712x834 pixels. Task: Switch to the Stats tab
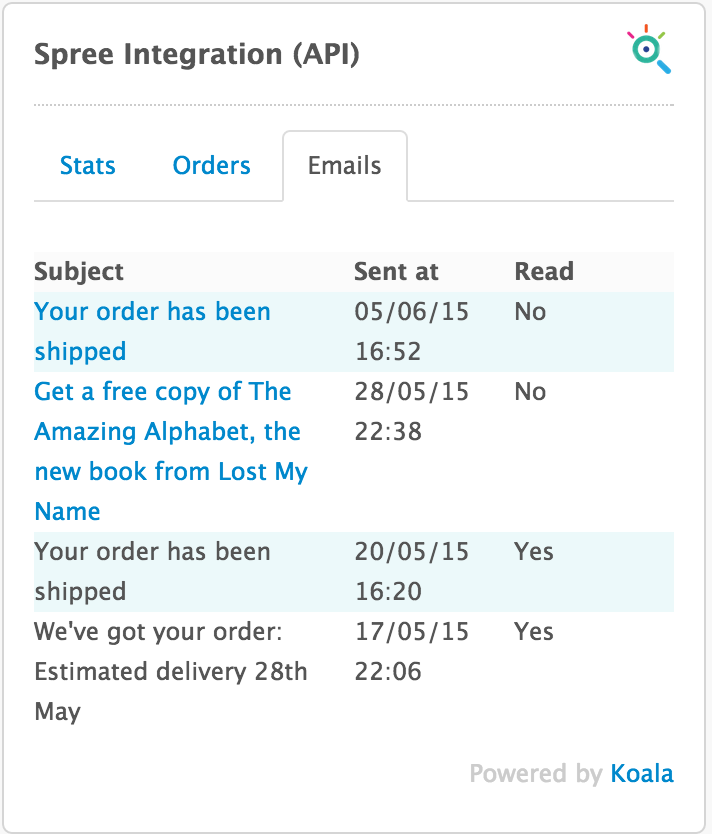pyautogui.click(x=88, y=166)
